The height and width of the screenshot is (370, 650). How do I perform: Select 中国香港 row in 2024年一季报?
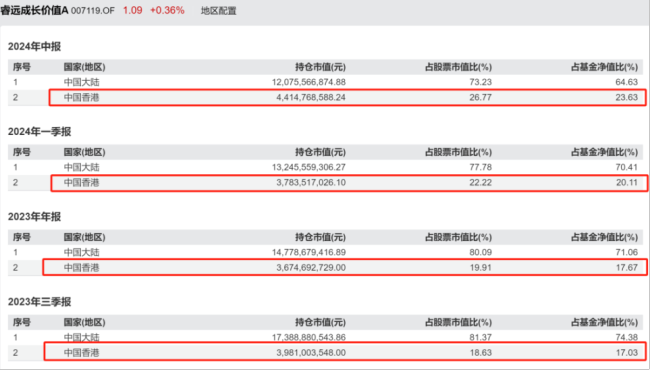325,183
